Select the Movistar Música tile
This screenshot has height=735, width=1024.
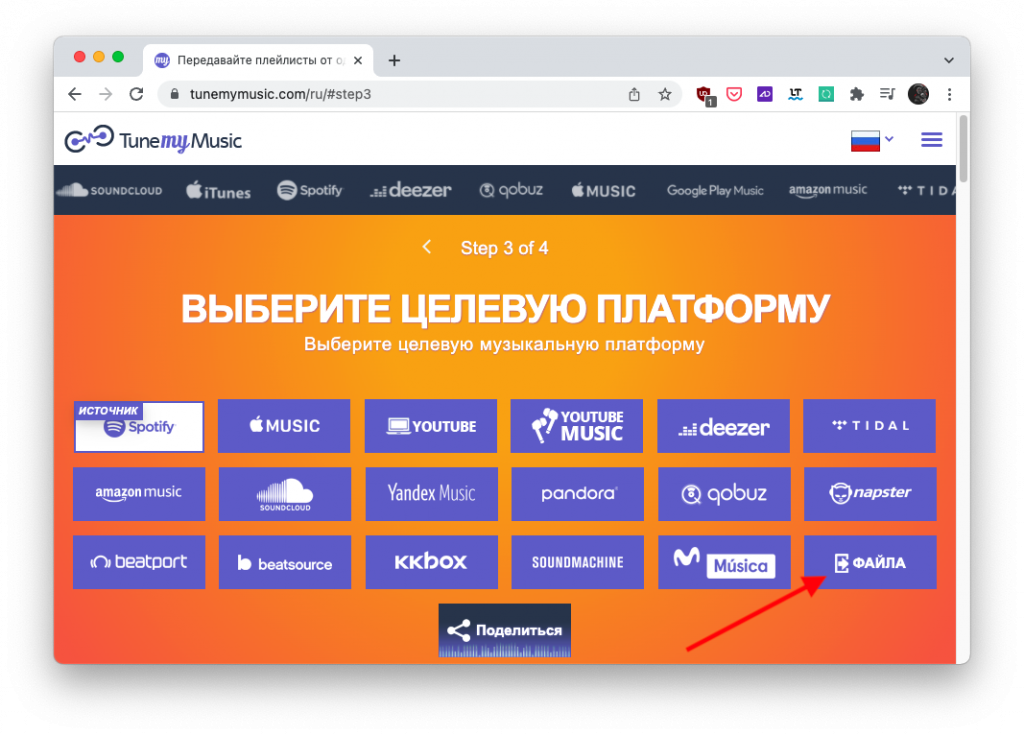tap(724, 562)
